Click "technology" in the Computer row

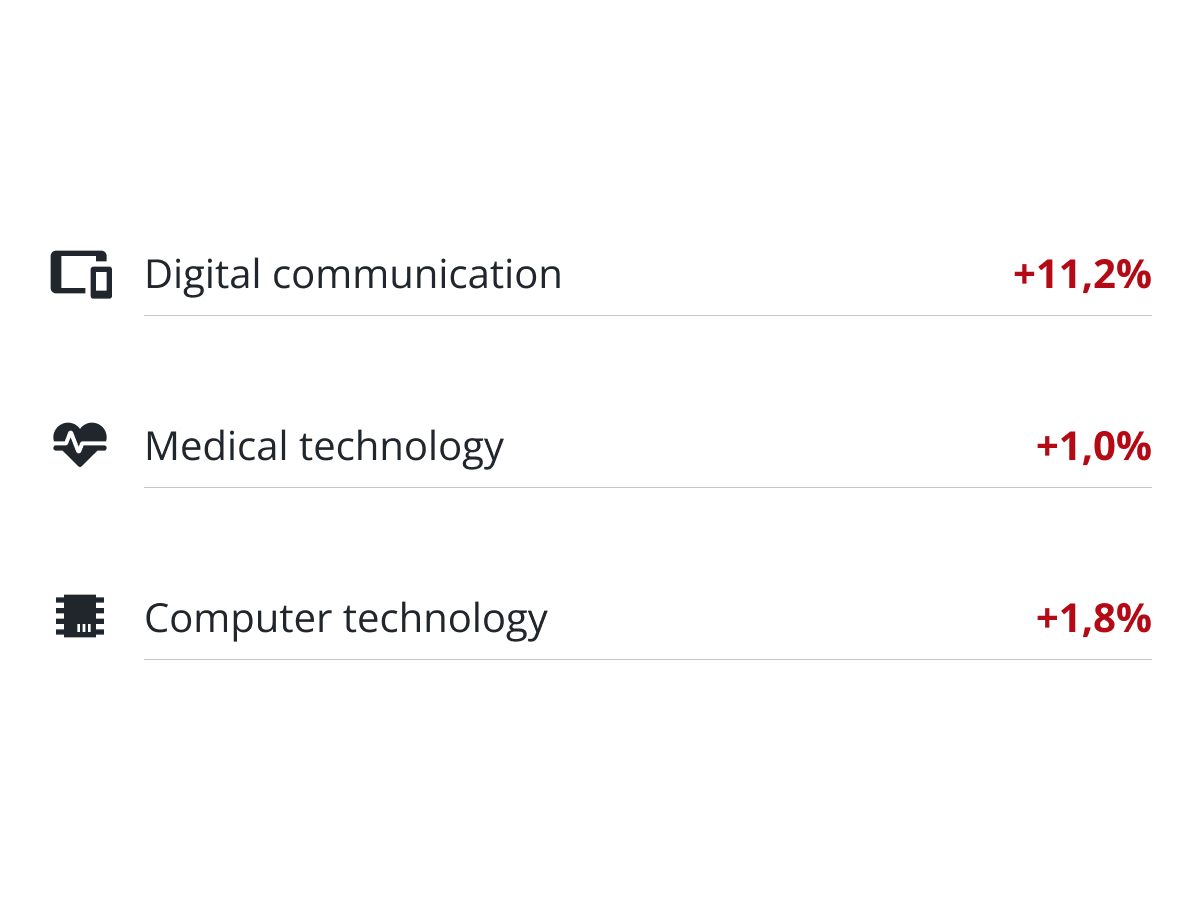point(445,618)
